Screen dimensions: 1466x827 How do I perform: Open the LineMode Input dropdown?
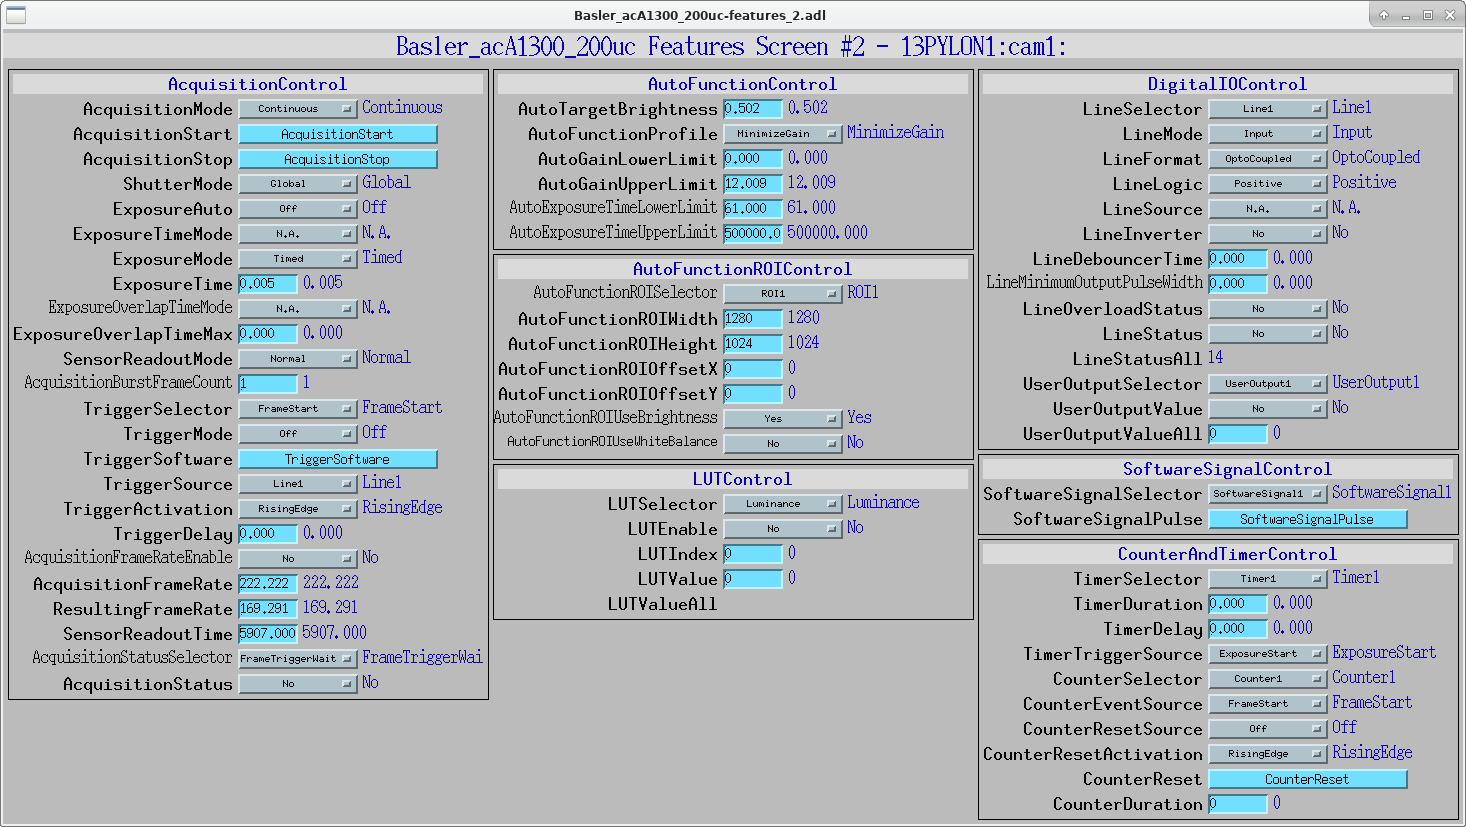(x=1268, y=134)
